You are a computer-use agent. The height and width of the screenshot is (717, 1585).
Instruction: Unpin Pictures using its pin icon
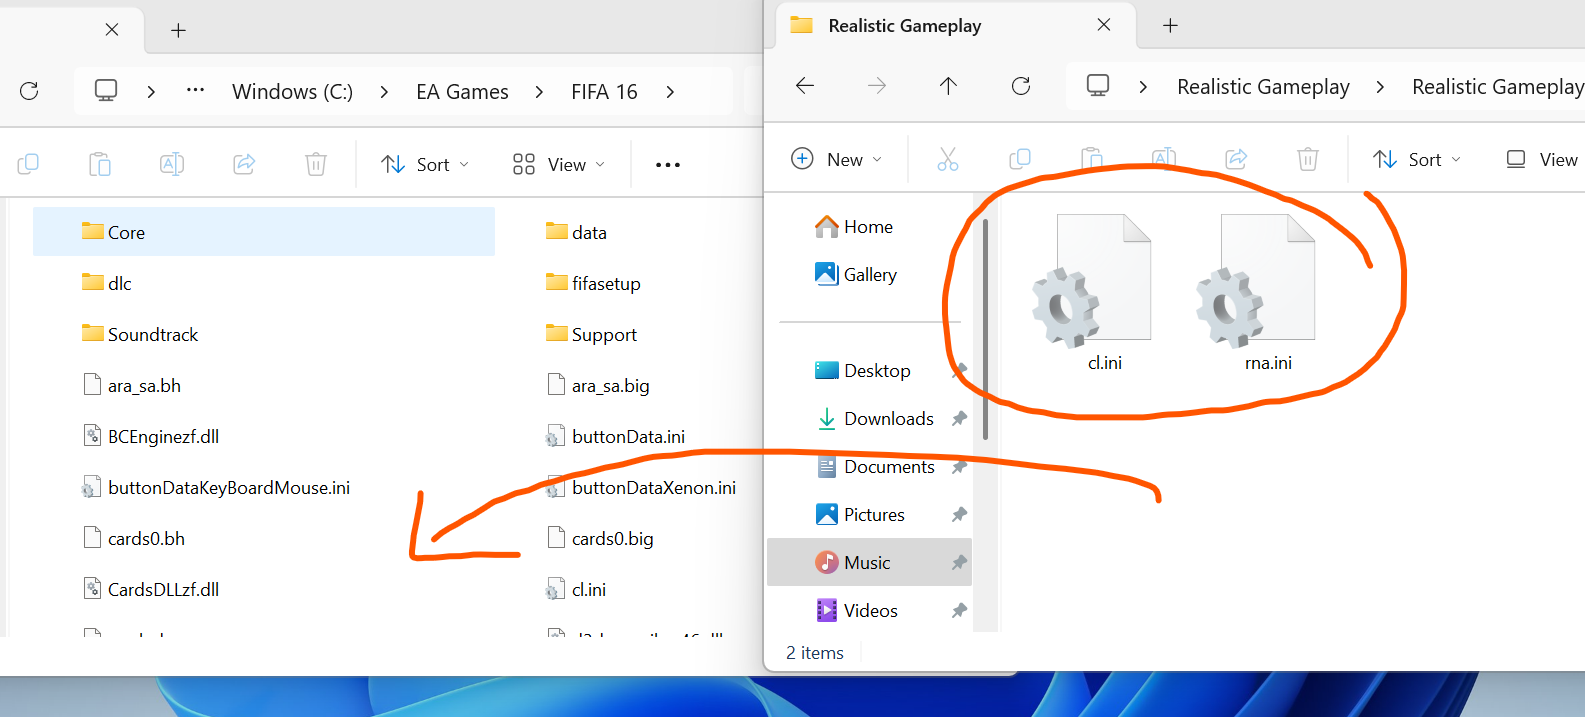click(x=959, y=515)
